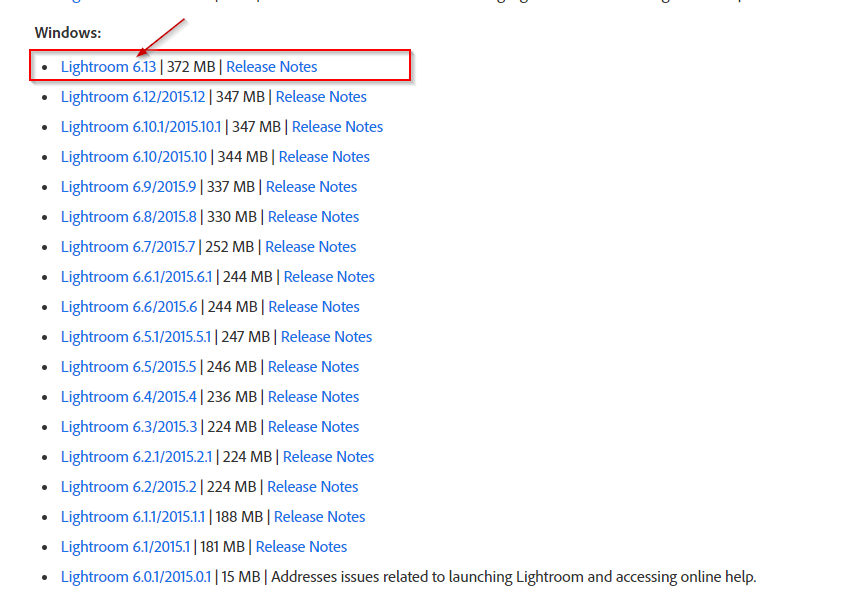Download Lightroom 6.12/2015.12
This screenshot has width=848, height=612.
[133, 97]
